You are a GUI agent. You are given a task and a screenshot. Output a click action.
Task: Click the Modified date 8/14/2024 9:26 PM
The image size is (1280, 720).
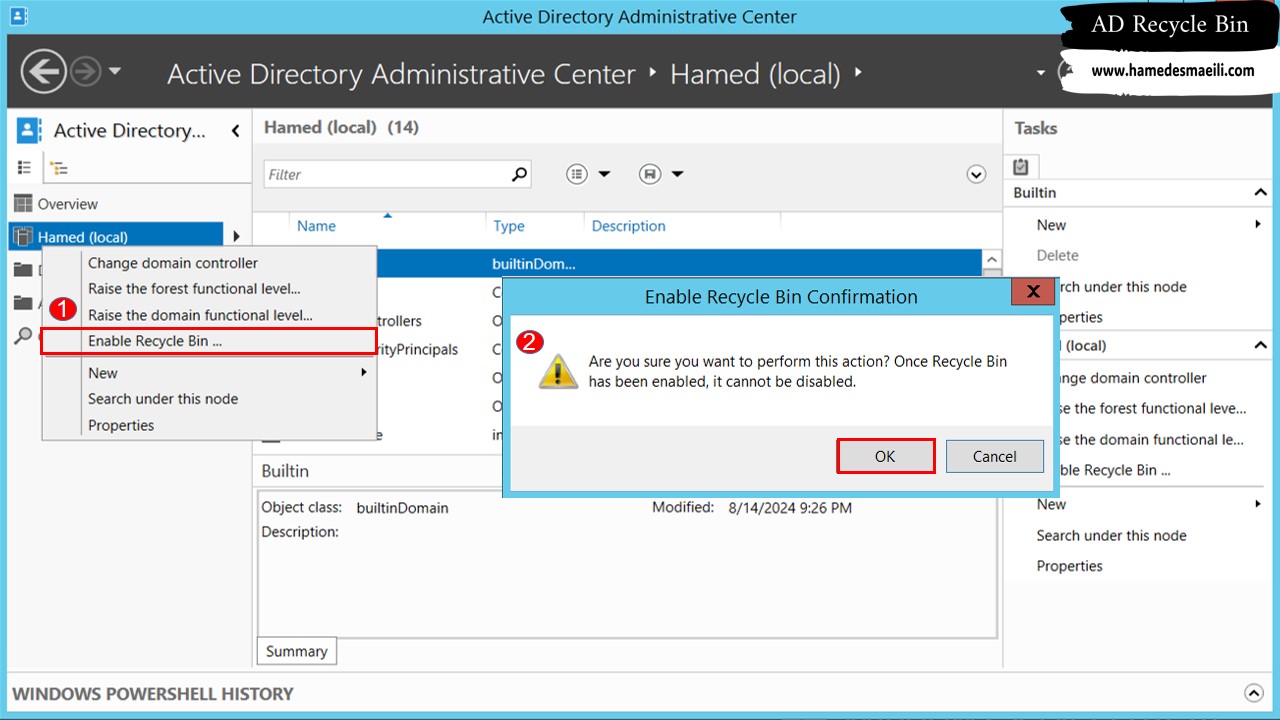click(x=790, y=507)
